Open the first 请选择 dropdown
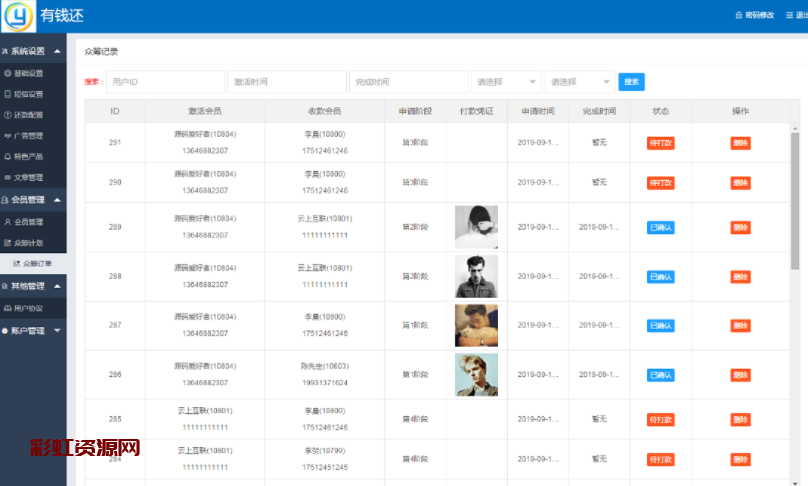 [x=505, y=82]
